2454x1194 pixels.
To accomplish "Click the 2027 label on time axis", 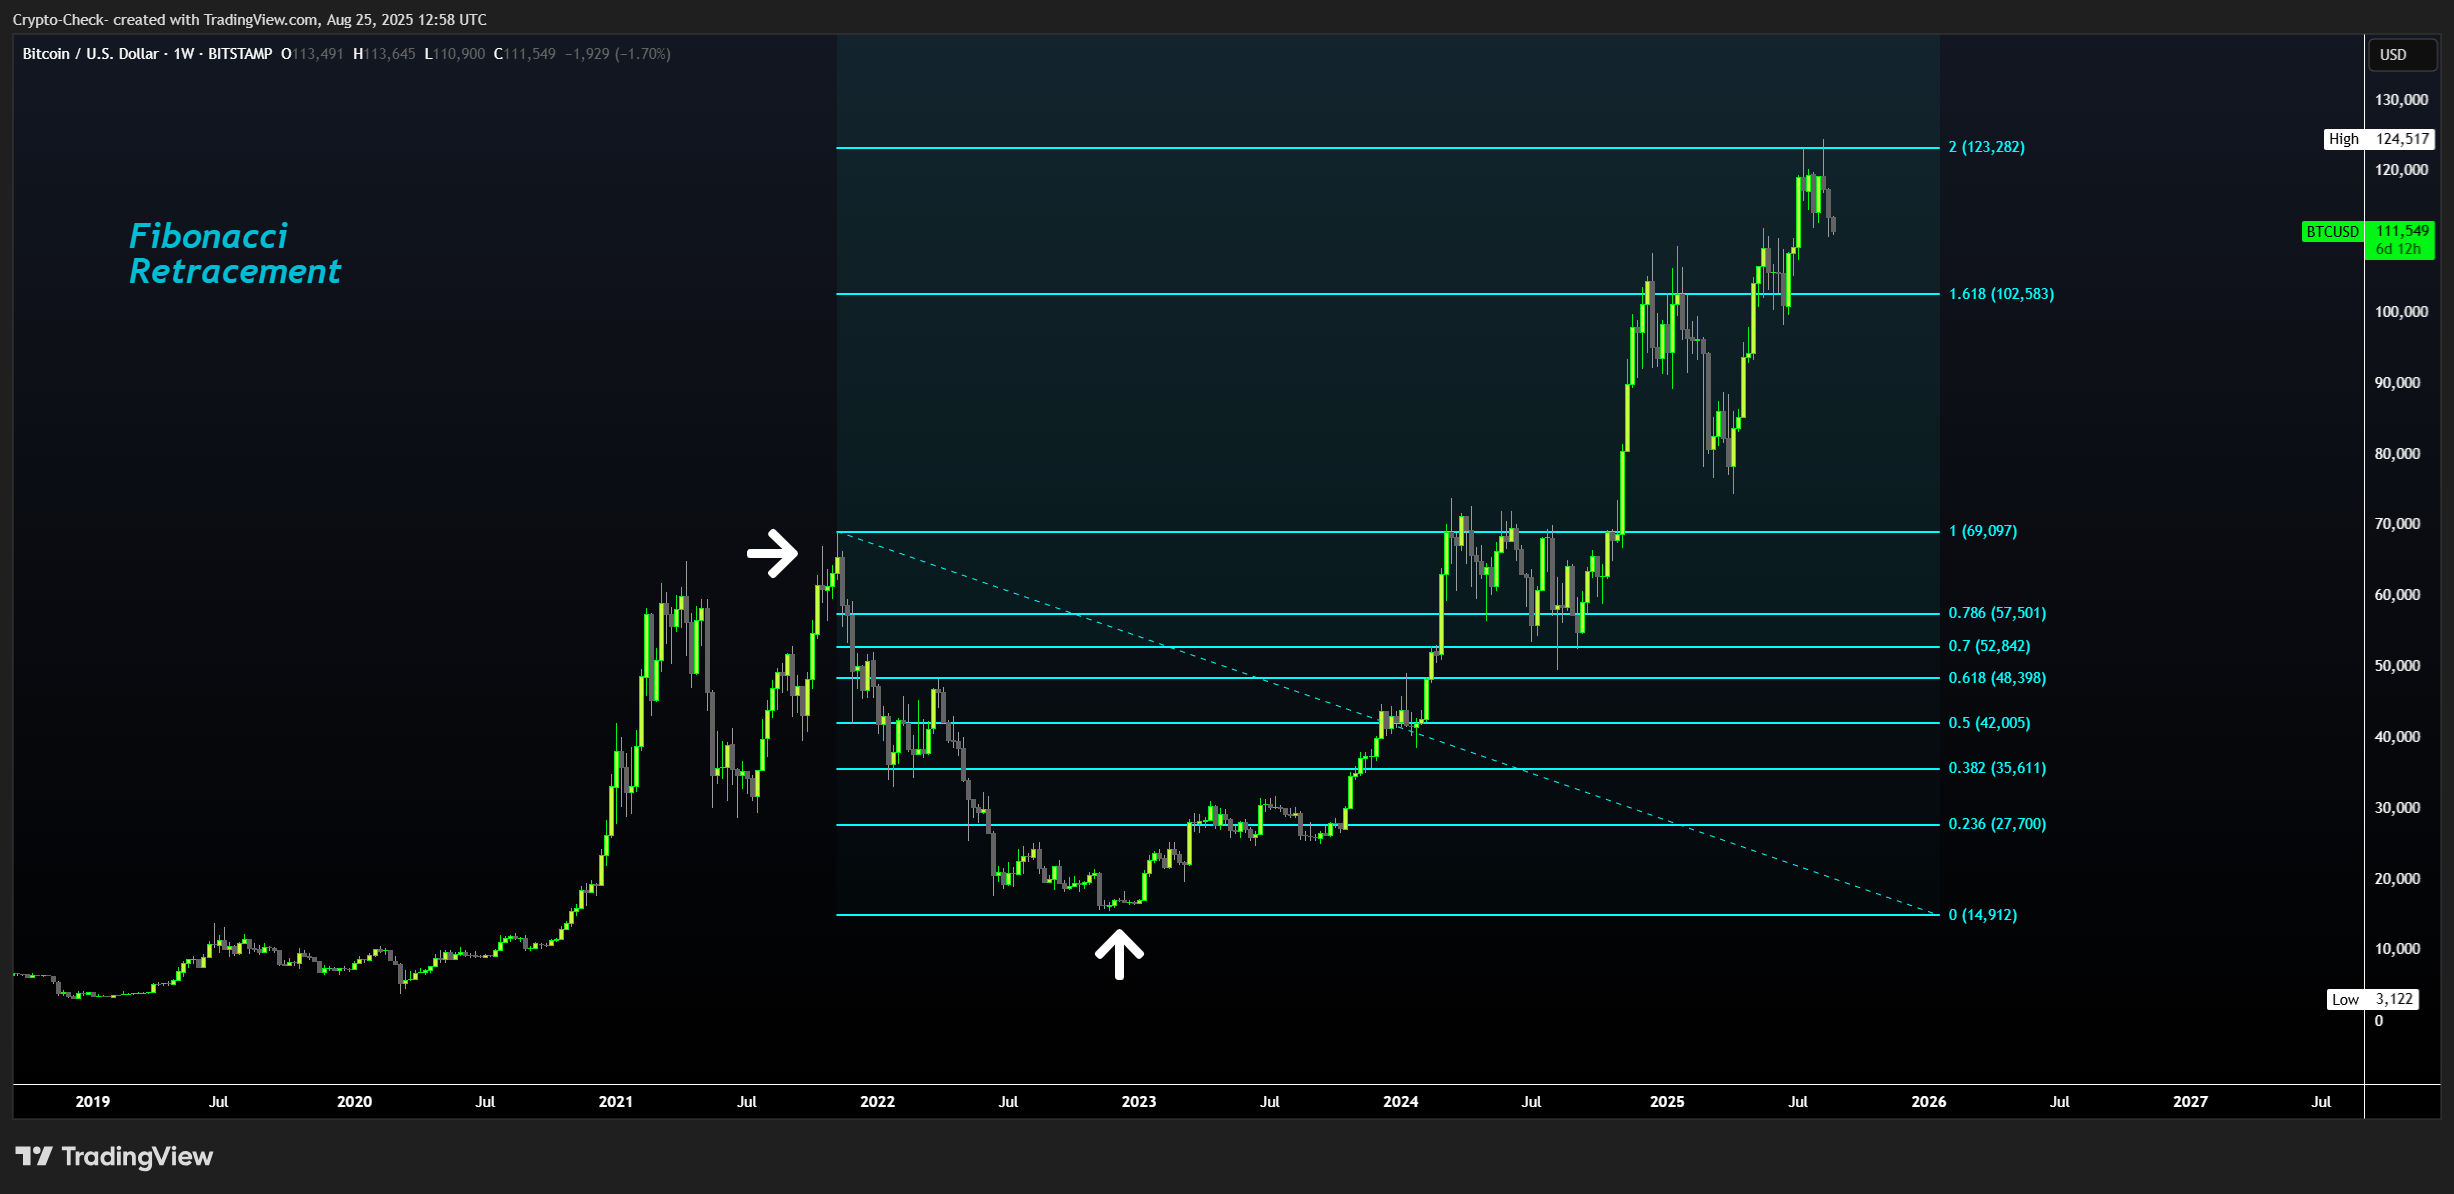I will [x=2191, y=1102].
